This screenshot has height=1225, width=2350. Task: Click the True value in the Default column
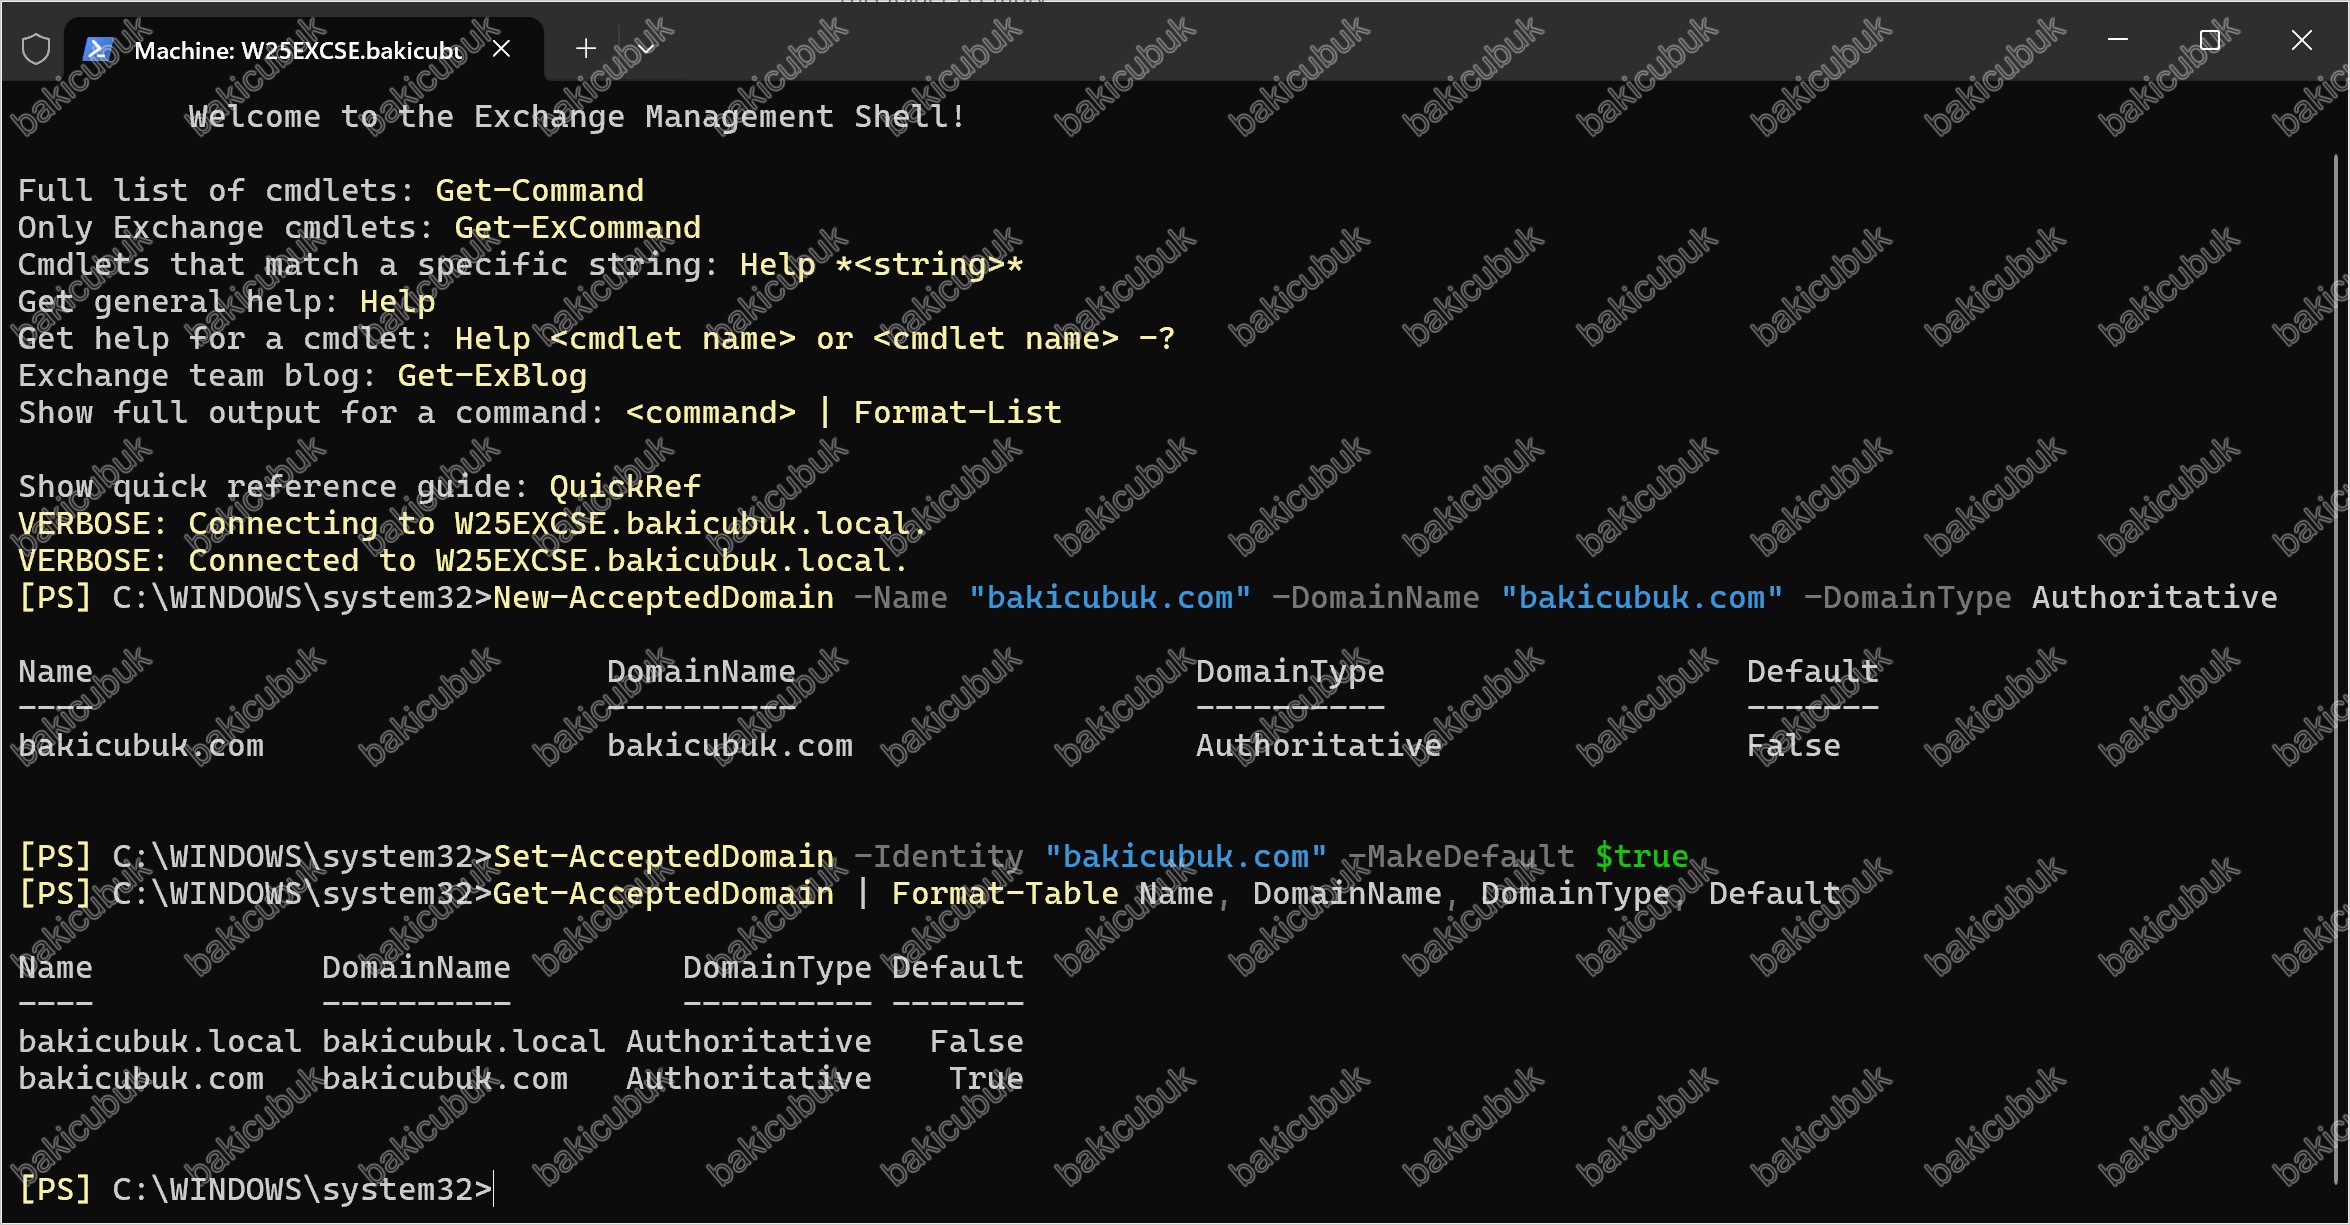click(986, 1079)
